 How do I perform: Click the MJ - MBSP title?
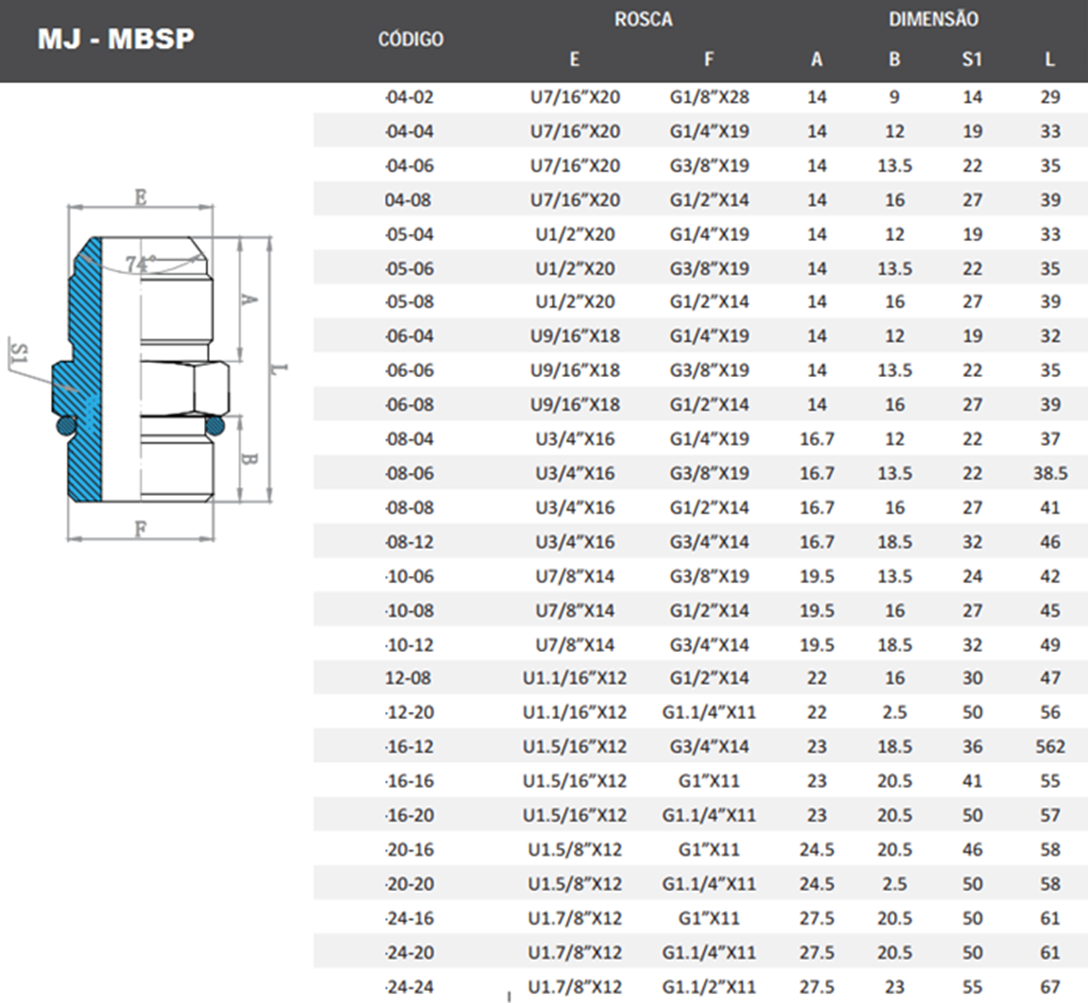point(116,39)
